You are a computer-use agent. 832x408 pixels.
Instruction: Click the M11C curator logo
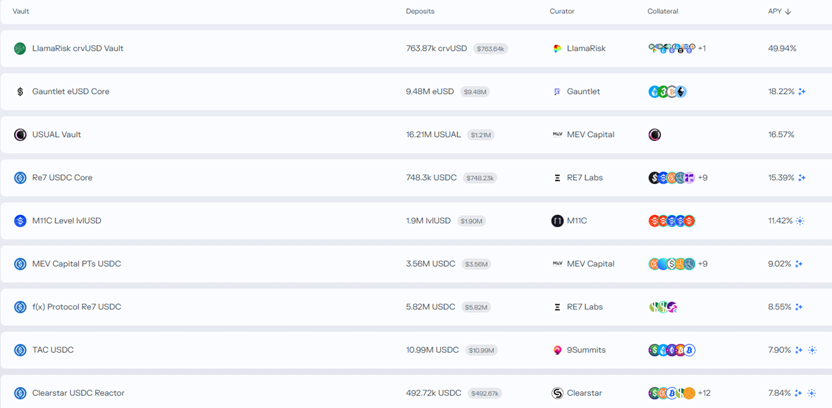pyautogui.click(x=557, y=221)
